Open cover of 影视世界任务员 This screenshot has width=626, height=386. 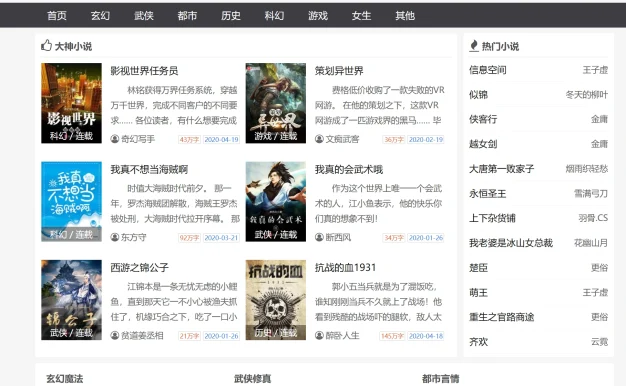click(71, 103)
